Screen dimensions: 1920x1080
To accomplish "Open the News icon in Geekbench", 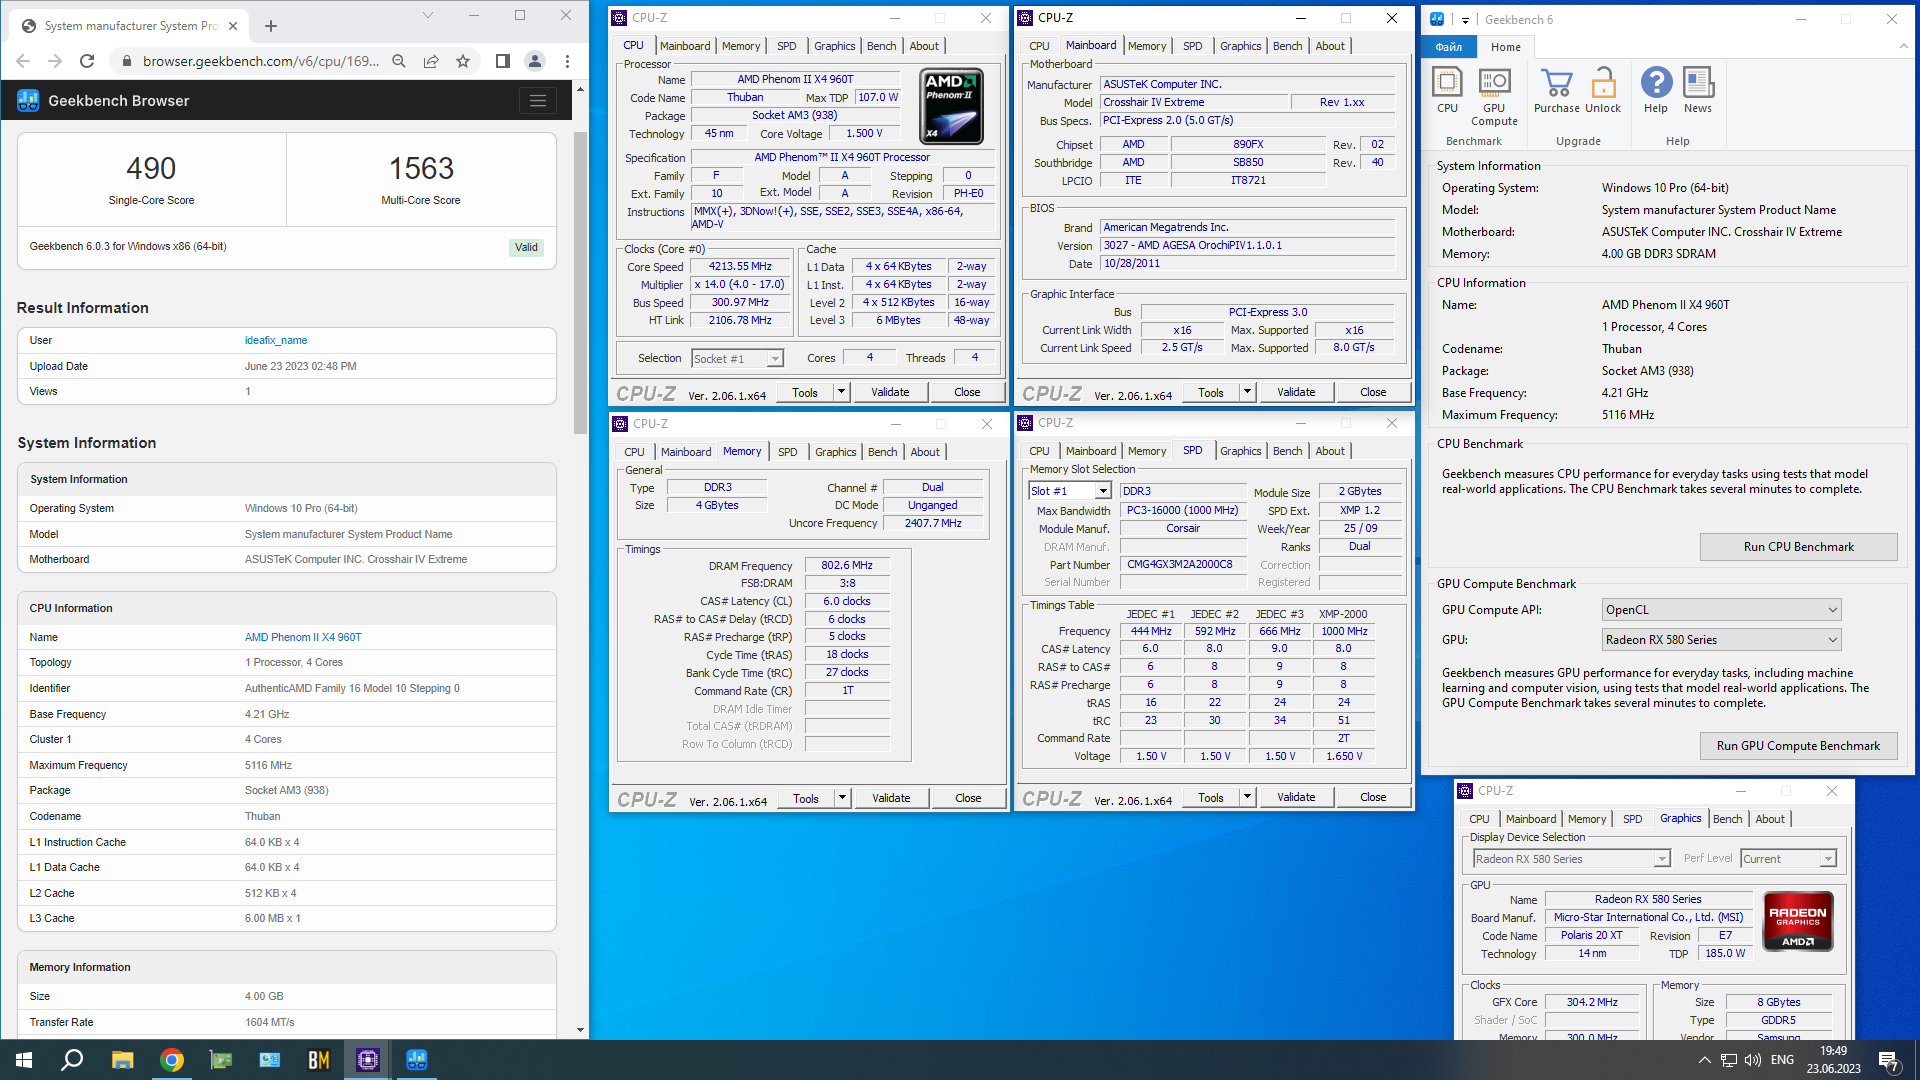I will coord(1698,89).
